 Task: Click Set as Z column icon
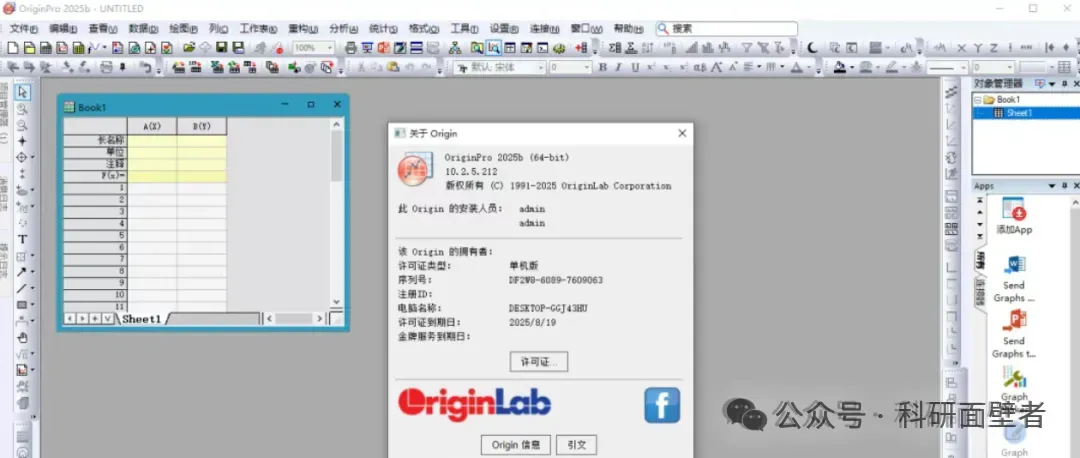(x=994, y=48)
